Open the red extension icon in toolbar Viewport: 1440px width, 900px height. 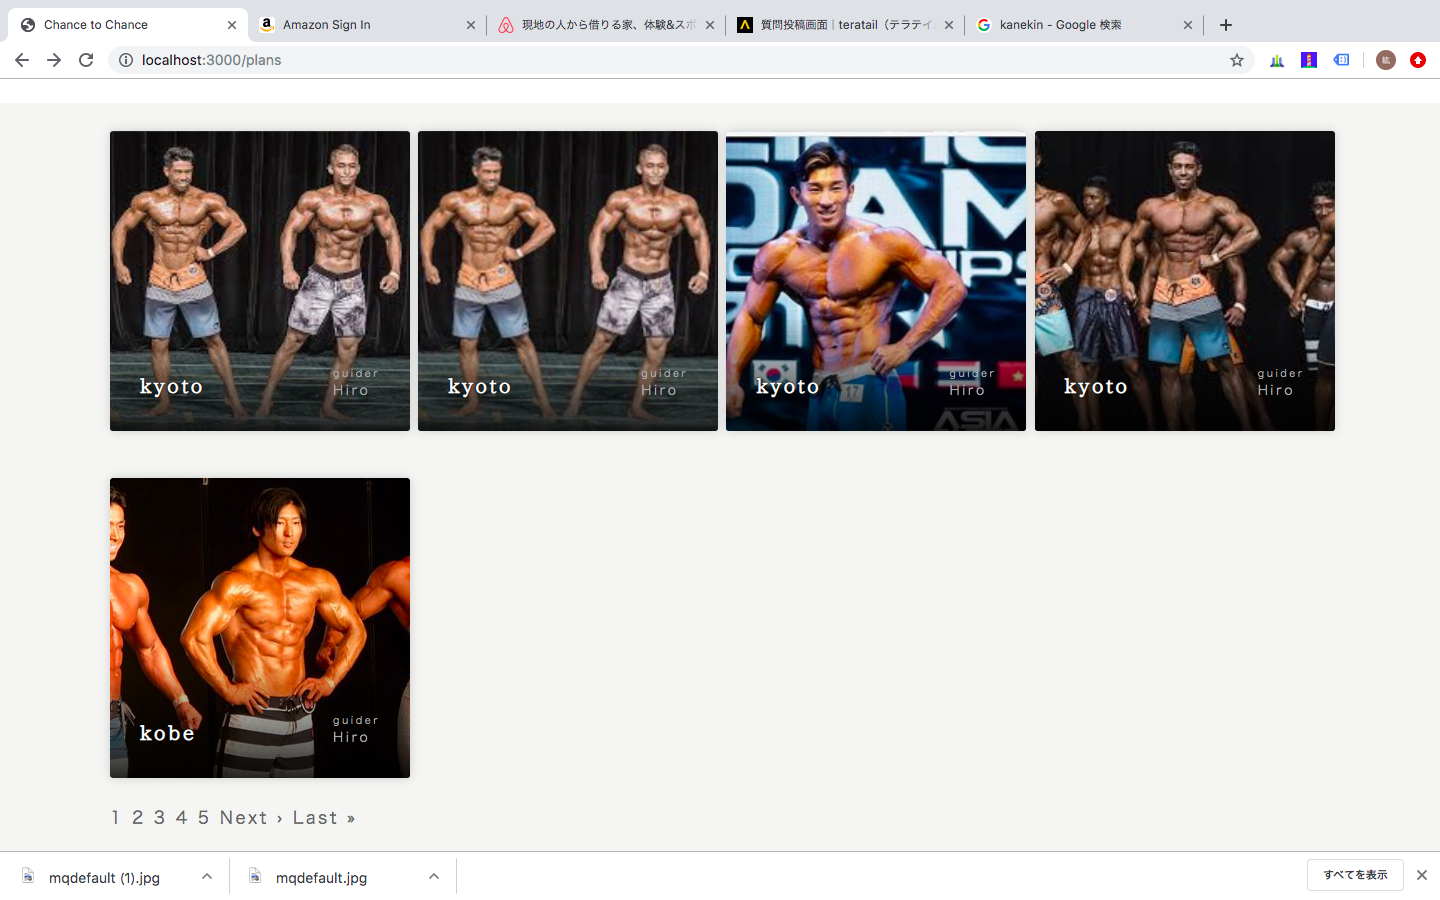click(x=1417, y=60)
